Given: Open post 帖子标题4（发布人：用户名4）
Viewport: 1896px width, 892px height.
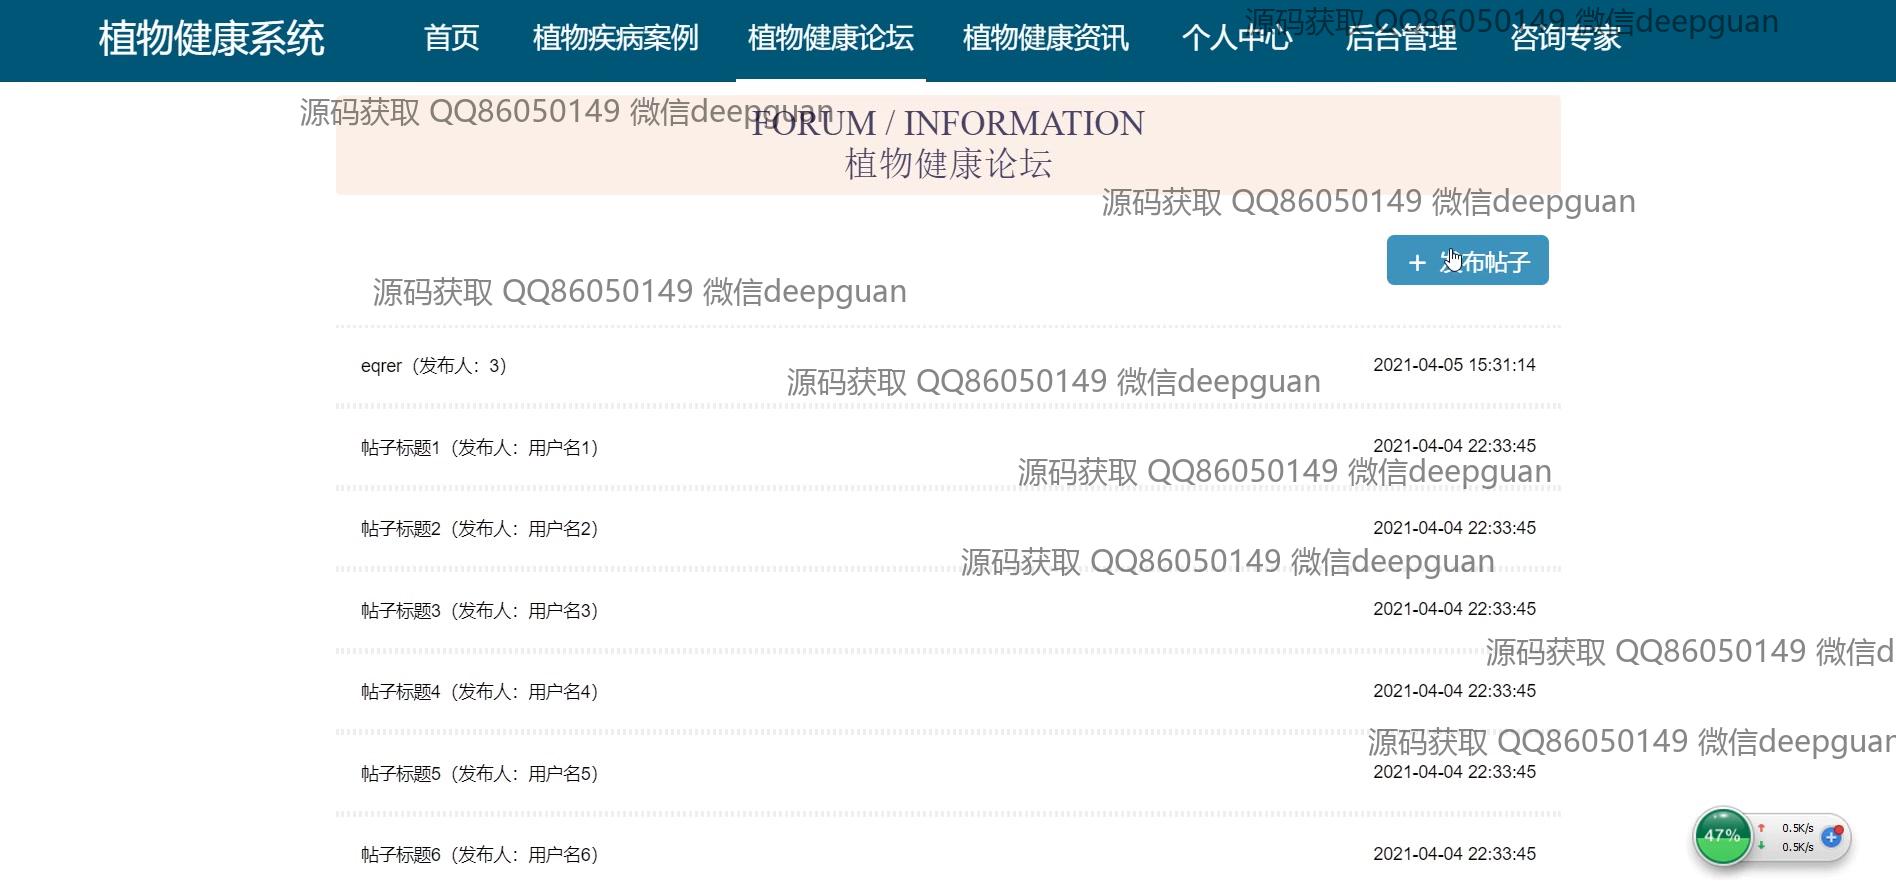Looking at the screenshot, I should [480, 692].
